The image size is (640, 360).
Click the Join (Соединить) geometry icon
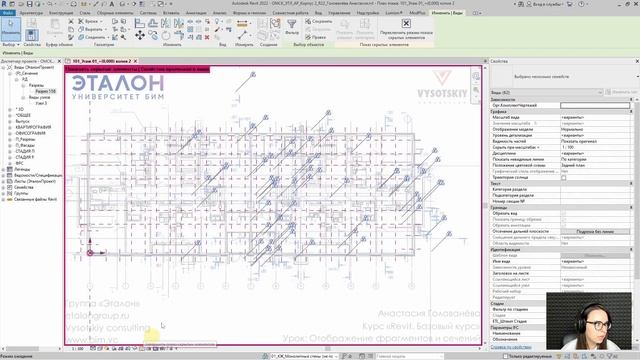pyautogui.click(x=81, y=37)
